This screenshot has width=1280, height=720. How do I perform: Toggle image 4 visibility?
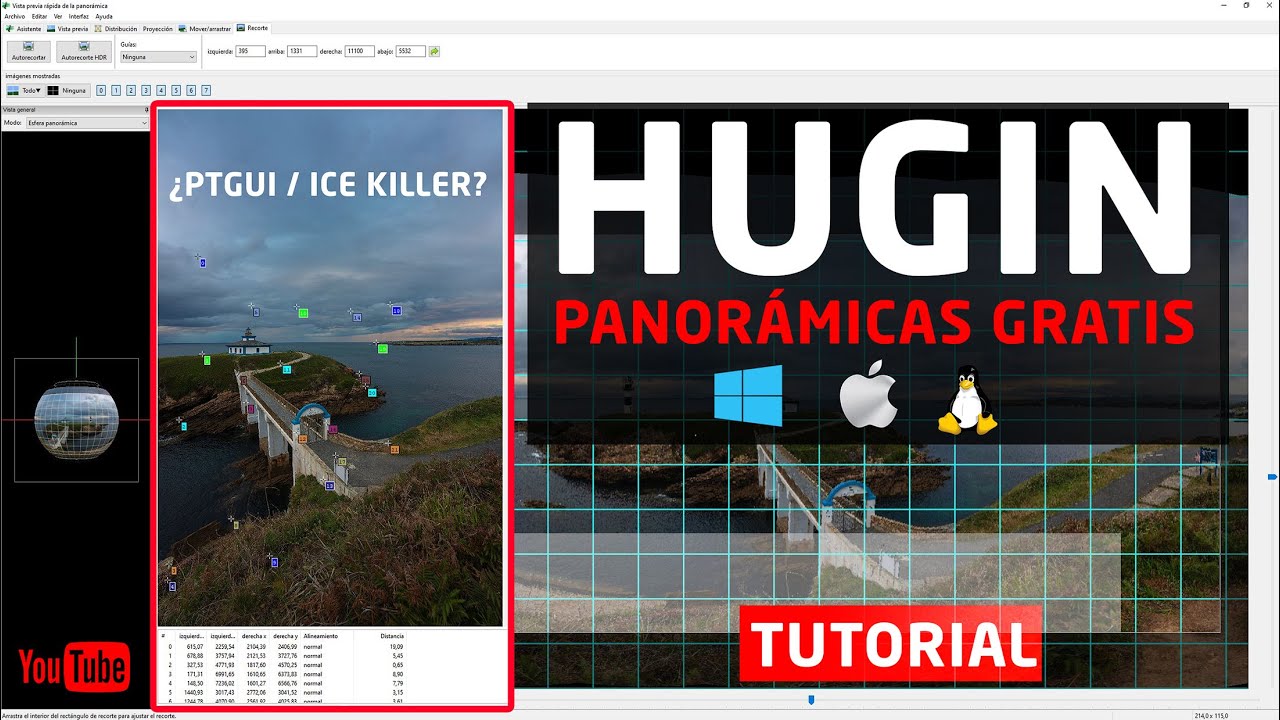click(x=161, y=90)
